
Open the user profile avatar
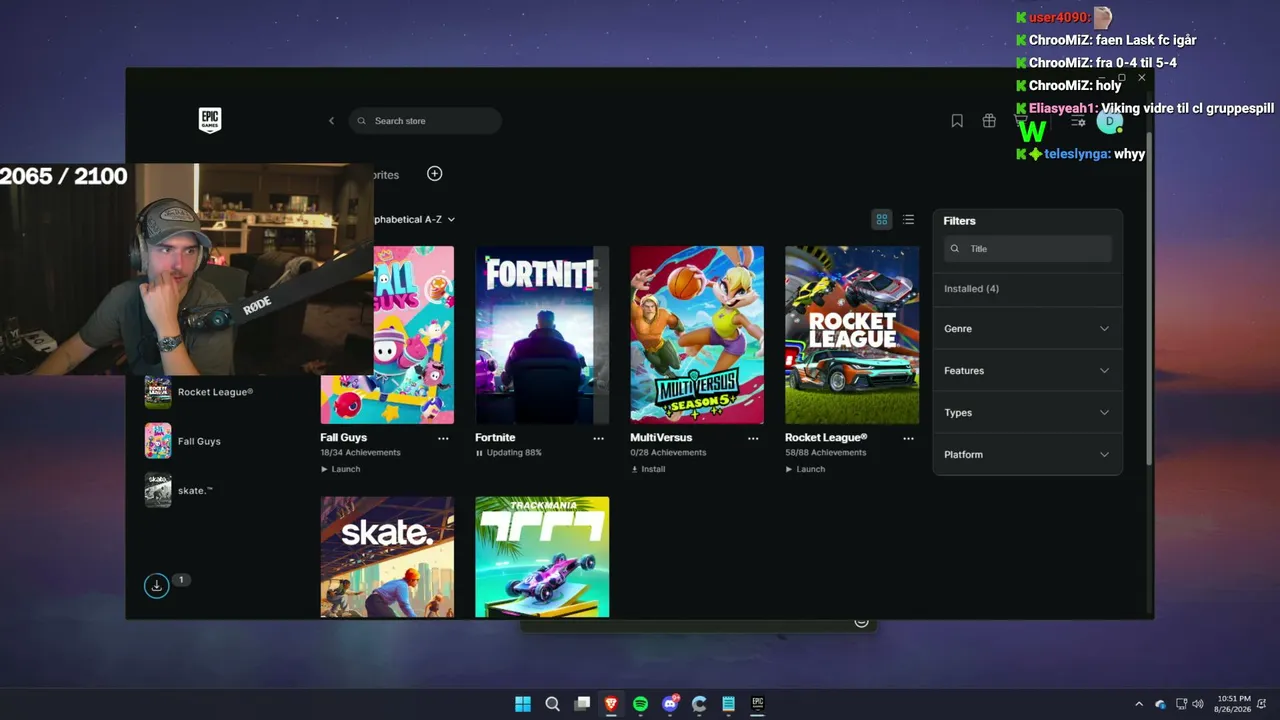pos(1109,122)
